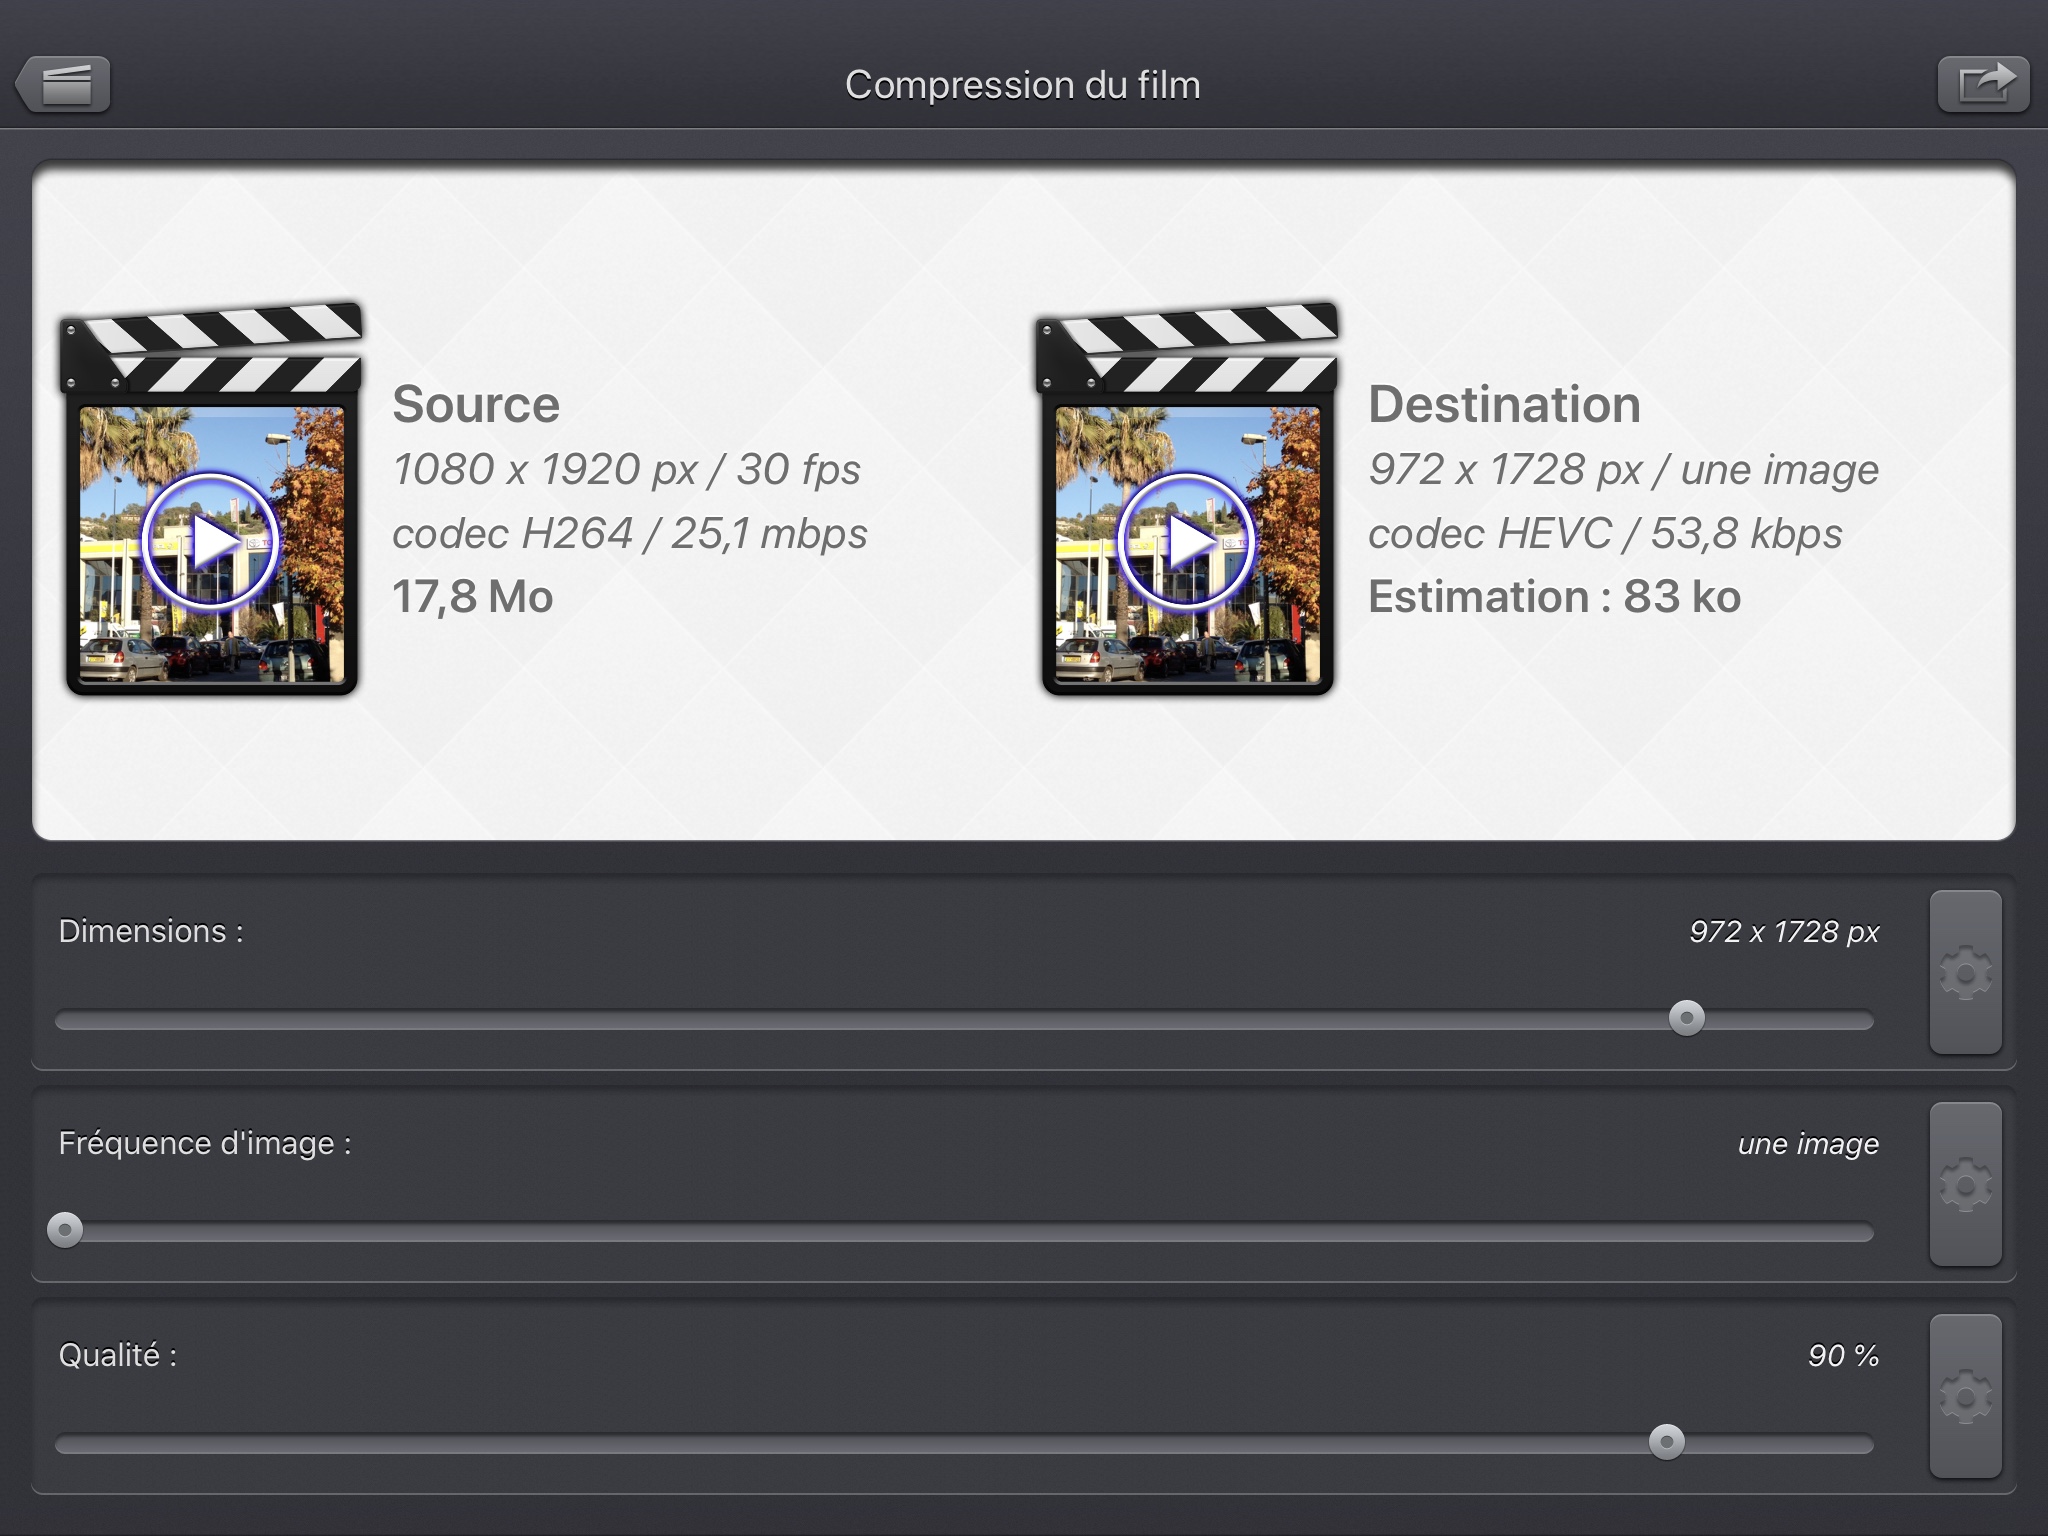
Task: Click the 'Qualité :' label
Action: (x=118, y=1355)
